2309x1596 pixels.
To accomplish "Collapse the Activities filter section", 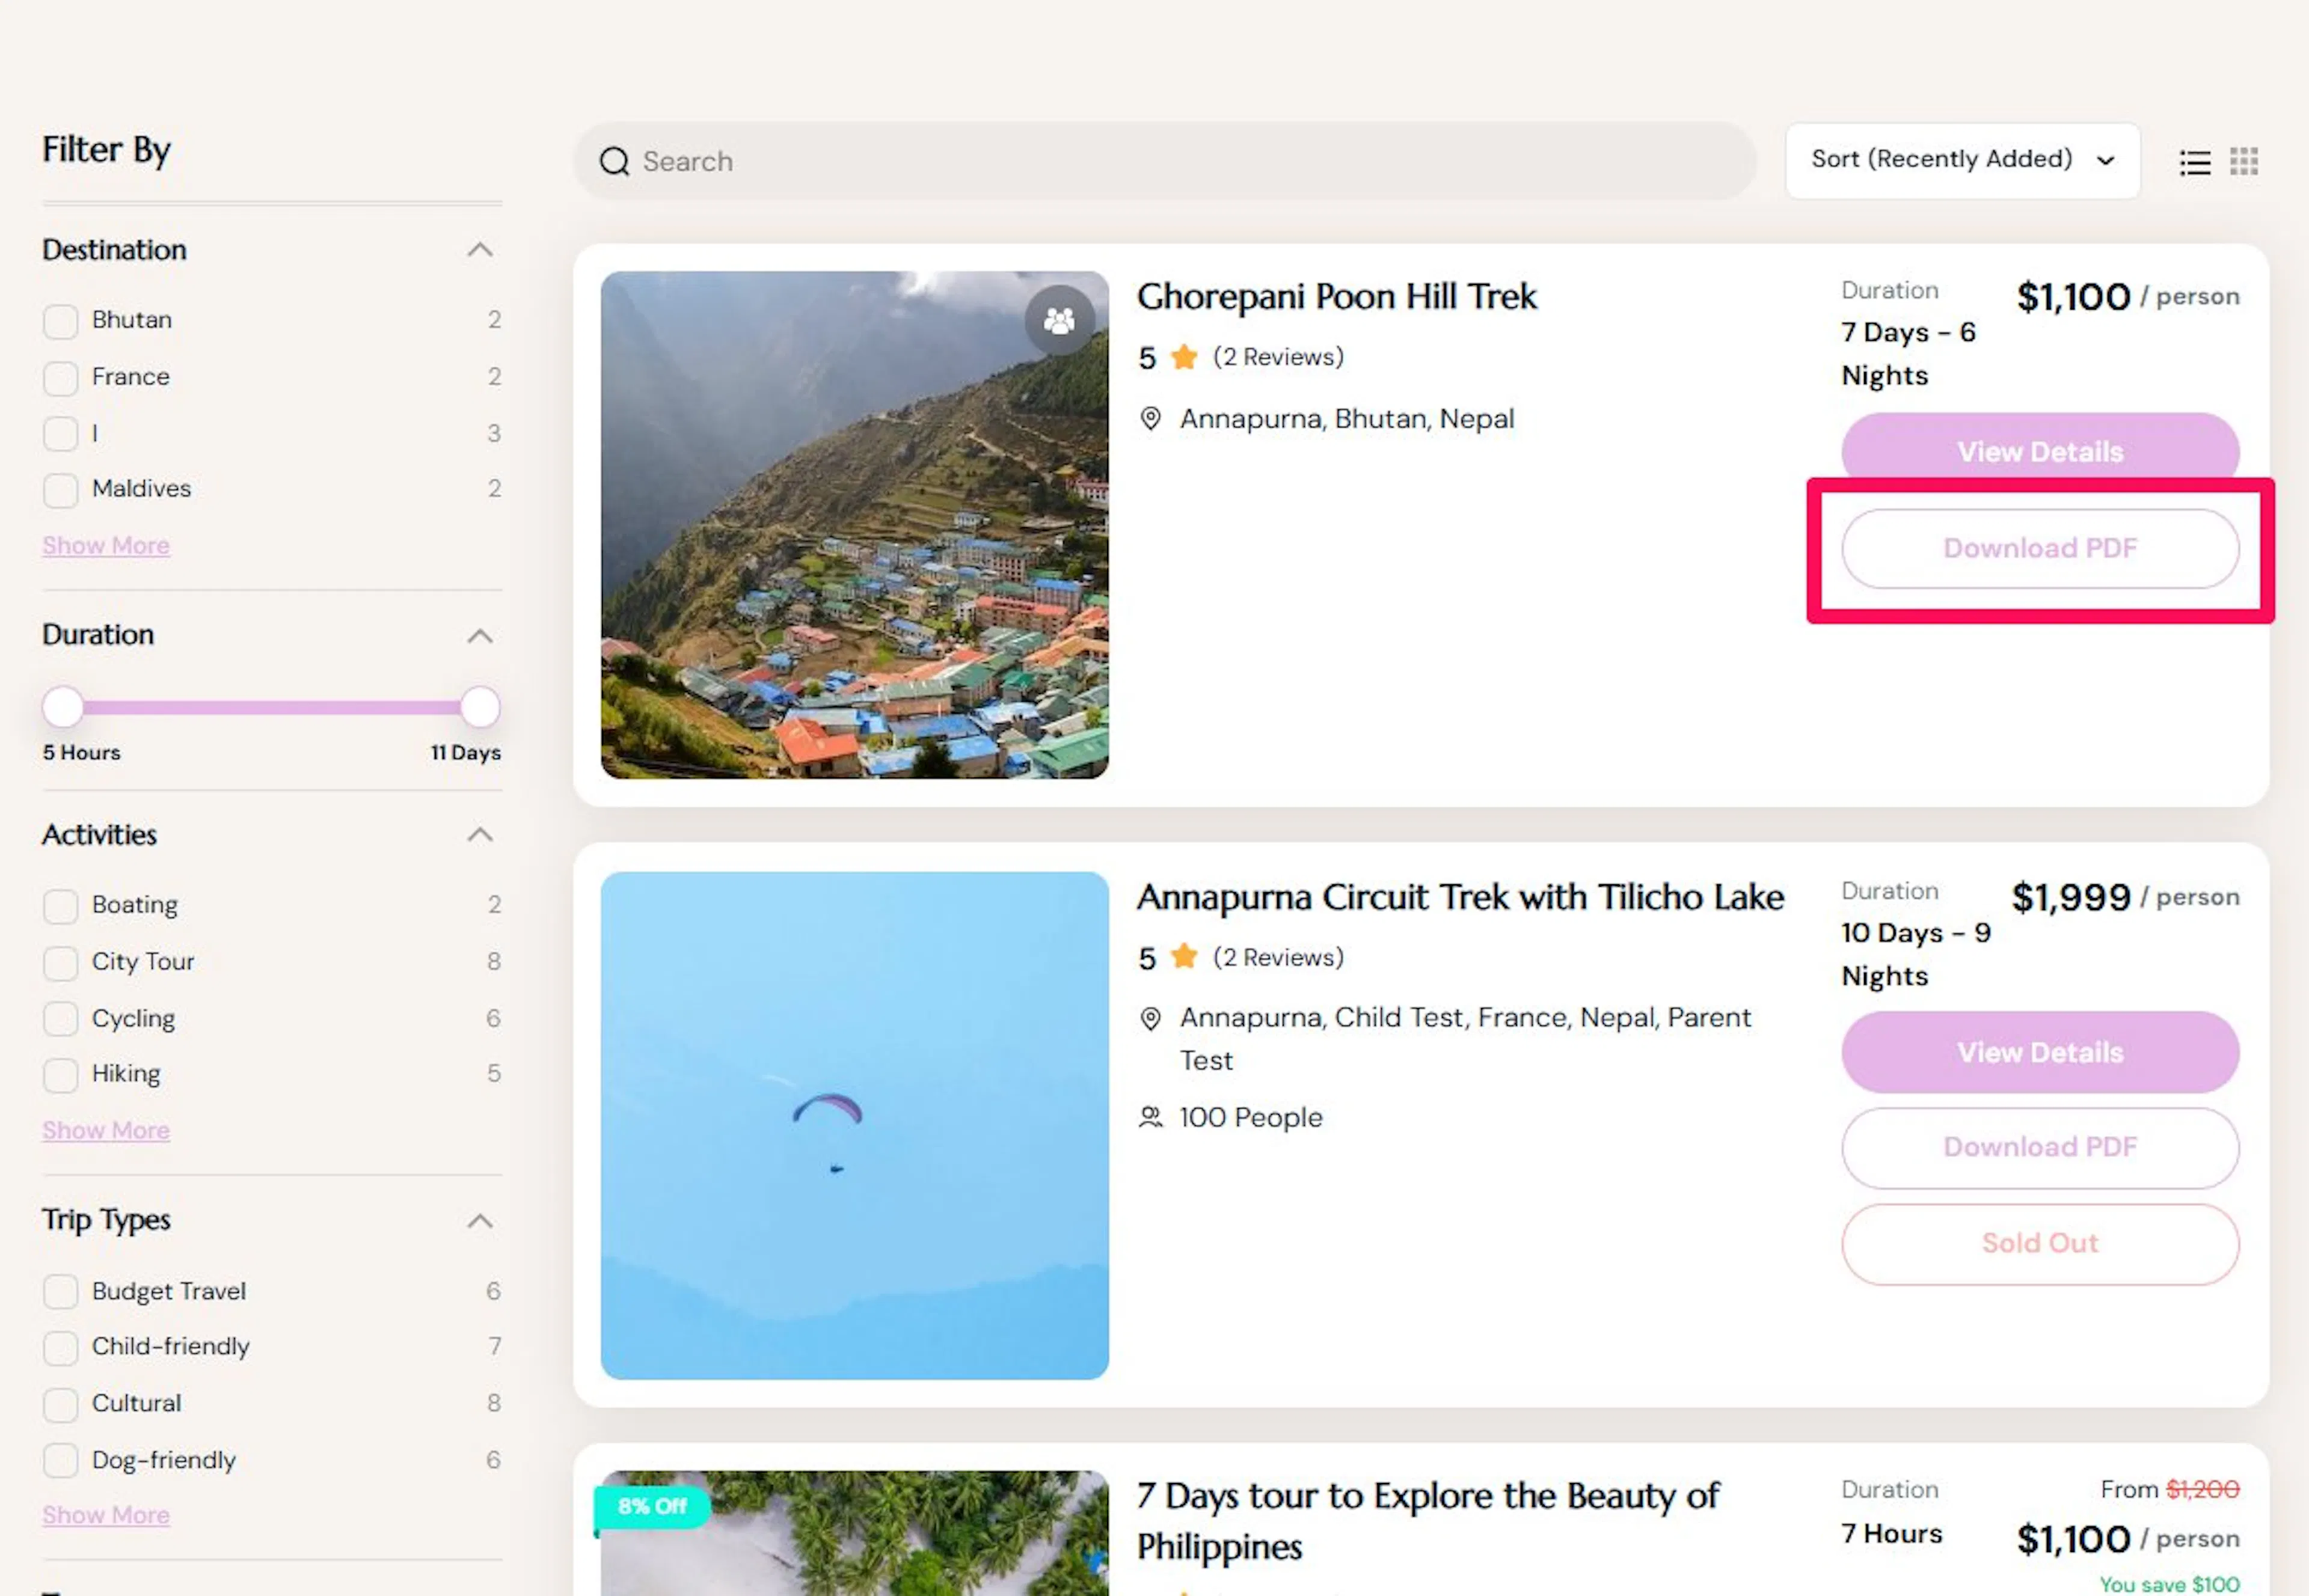I will (480, 835).
